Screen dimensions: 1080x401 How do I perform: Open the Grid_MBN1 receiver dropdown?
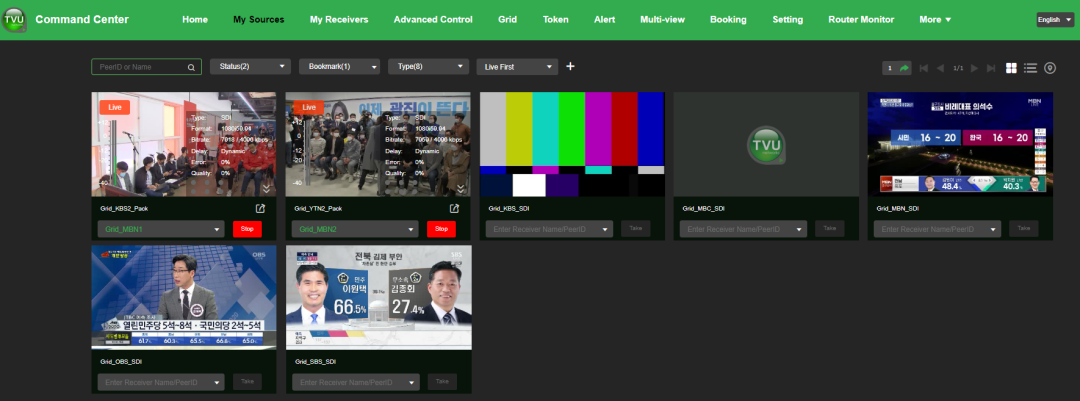(161, 229)
